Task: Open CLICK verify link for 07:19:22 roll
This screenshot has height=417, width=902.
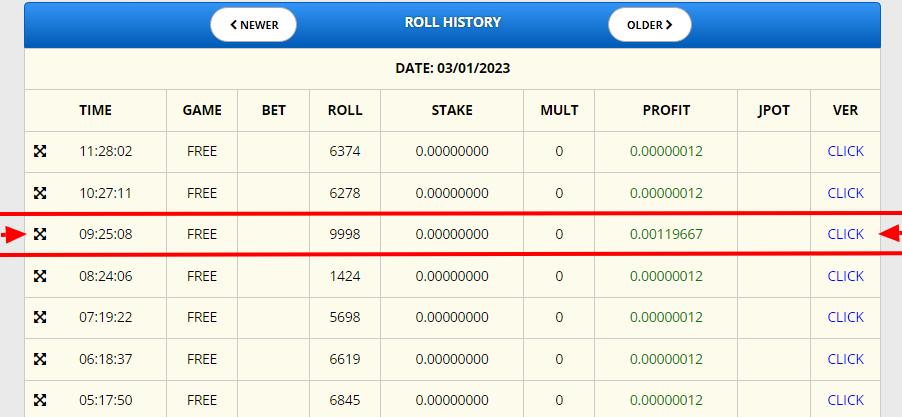Action: [x=845, y=317]
